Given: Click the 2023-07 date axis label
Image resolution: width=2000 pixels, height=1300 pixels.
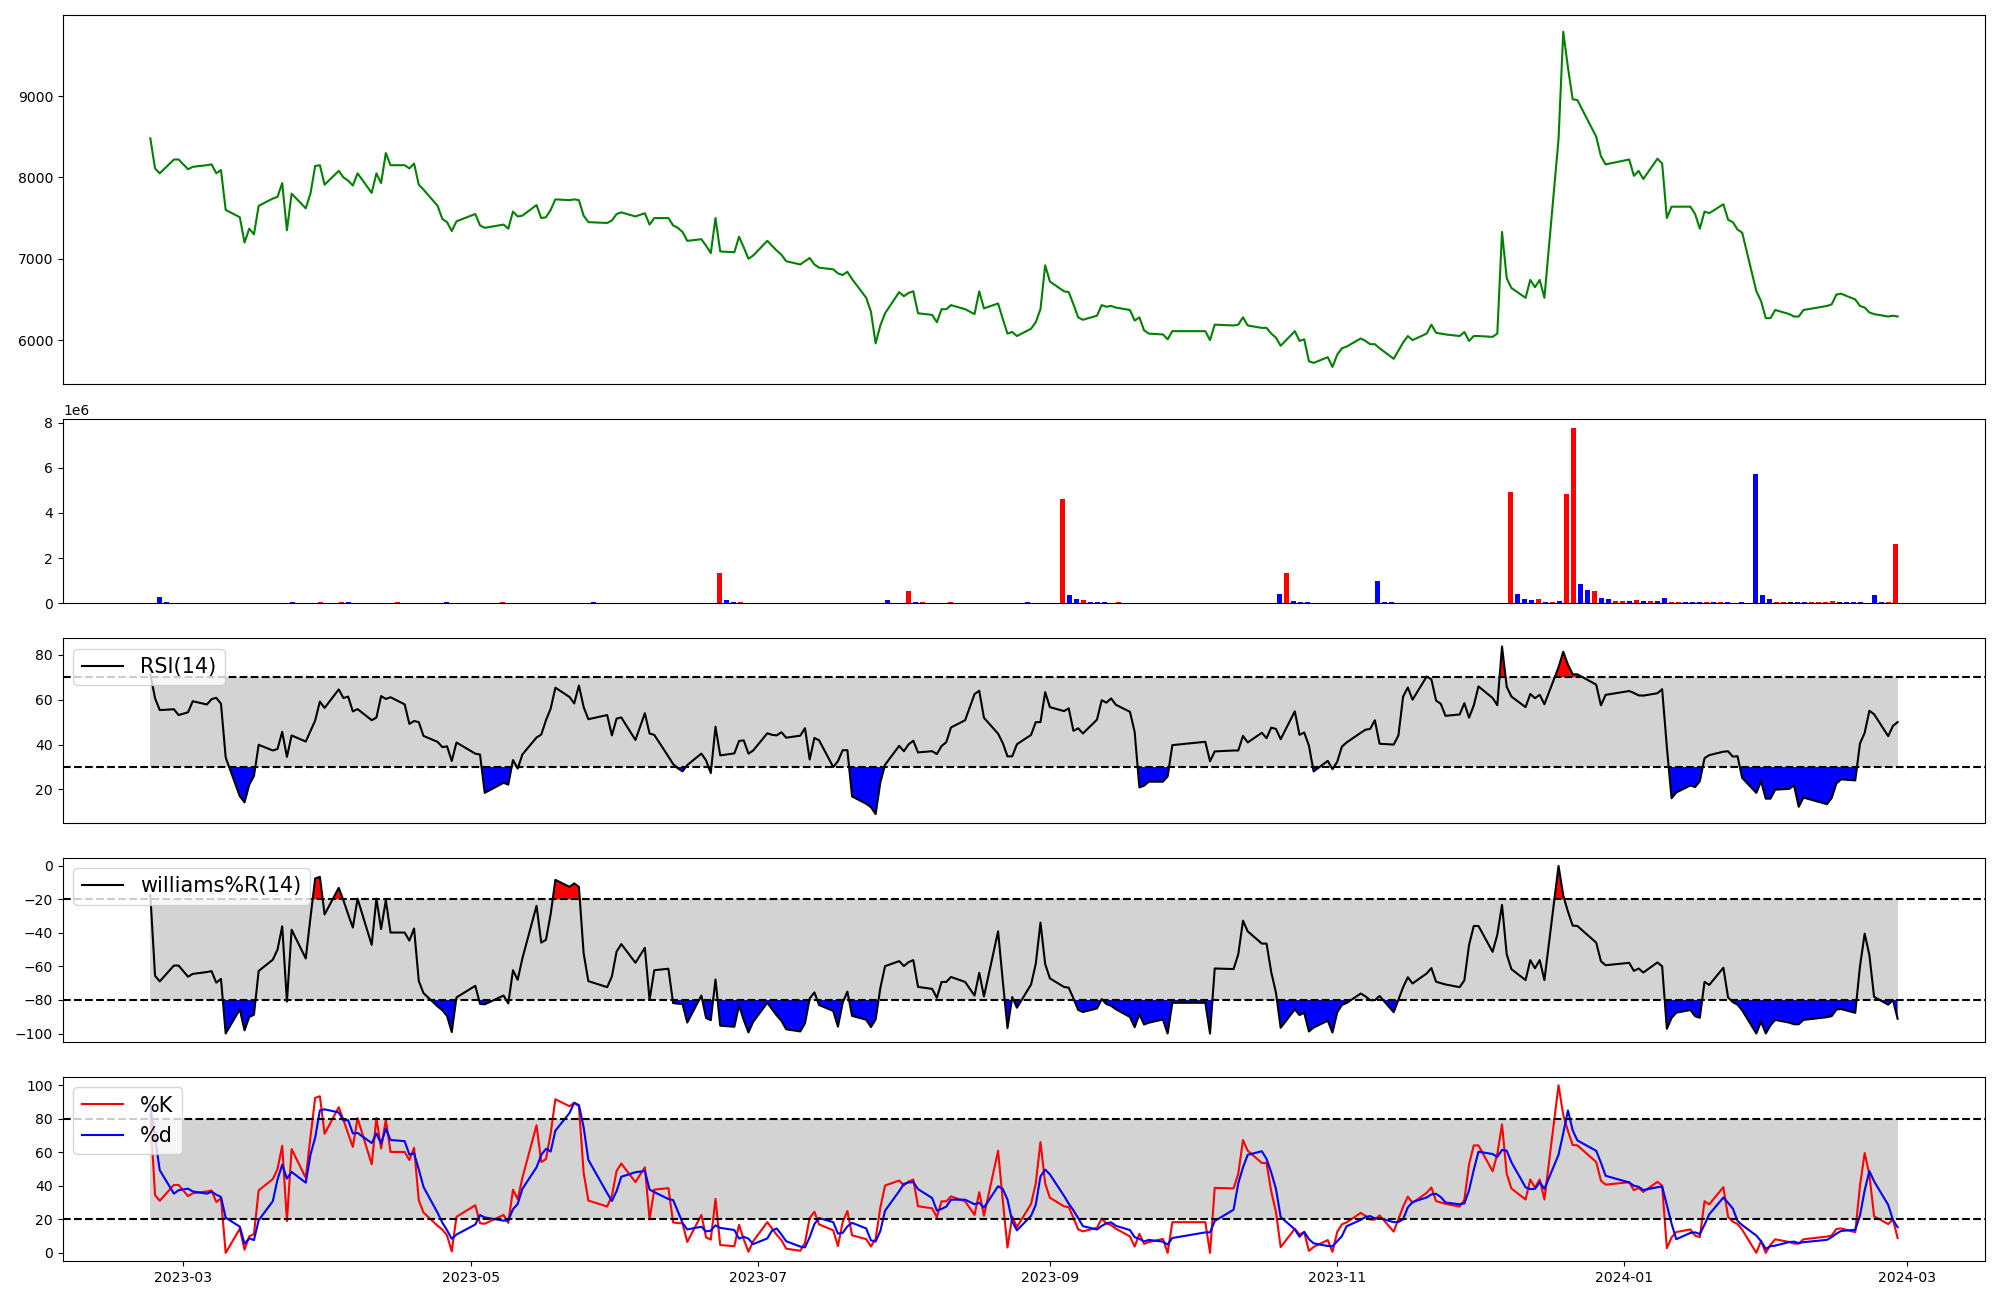Looking at the screenshot, I should click(759, 1277).
